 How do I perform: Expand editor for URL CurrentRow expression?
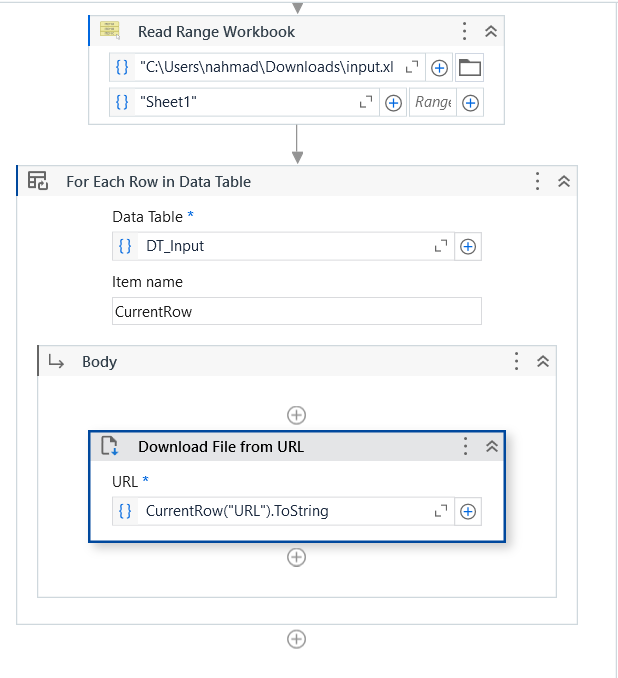(440, 511)
